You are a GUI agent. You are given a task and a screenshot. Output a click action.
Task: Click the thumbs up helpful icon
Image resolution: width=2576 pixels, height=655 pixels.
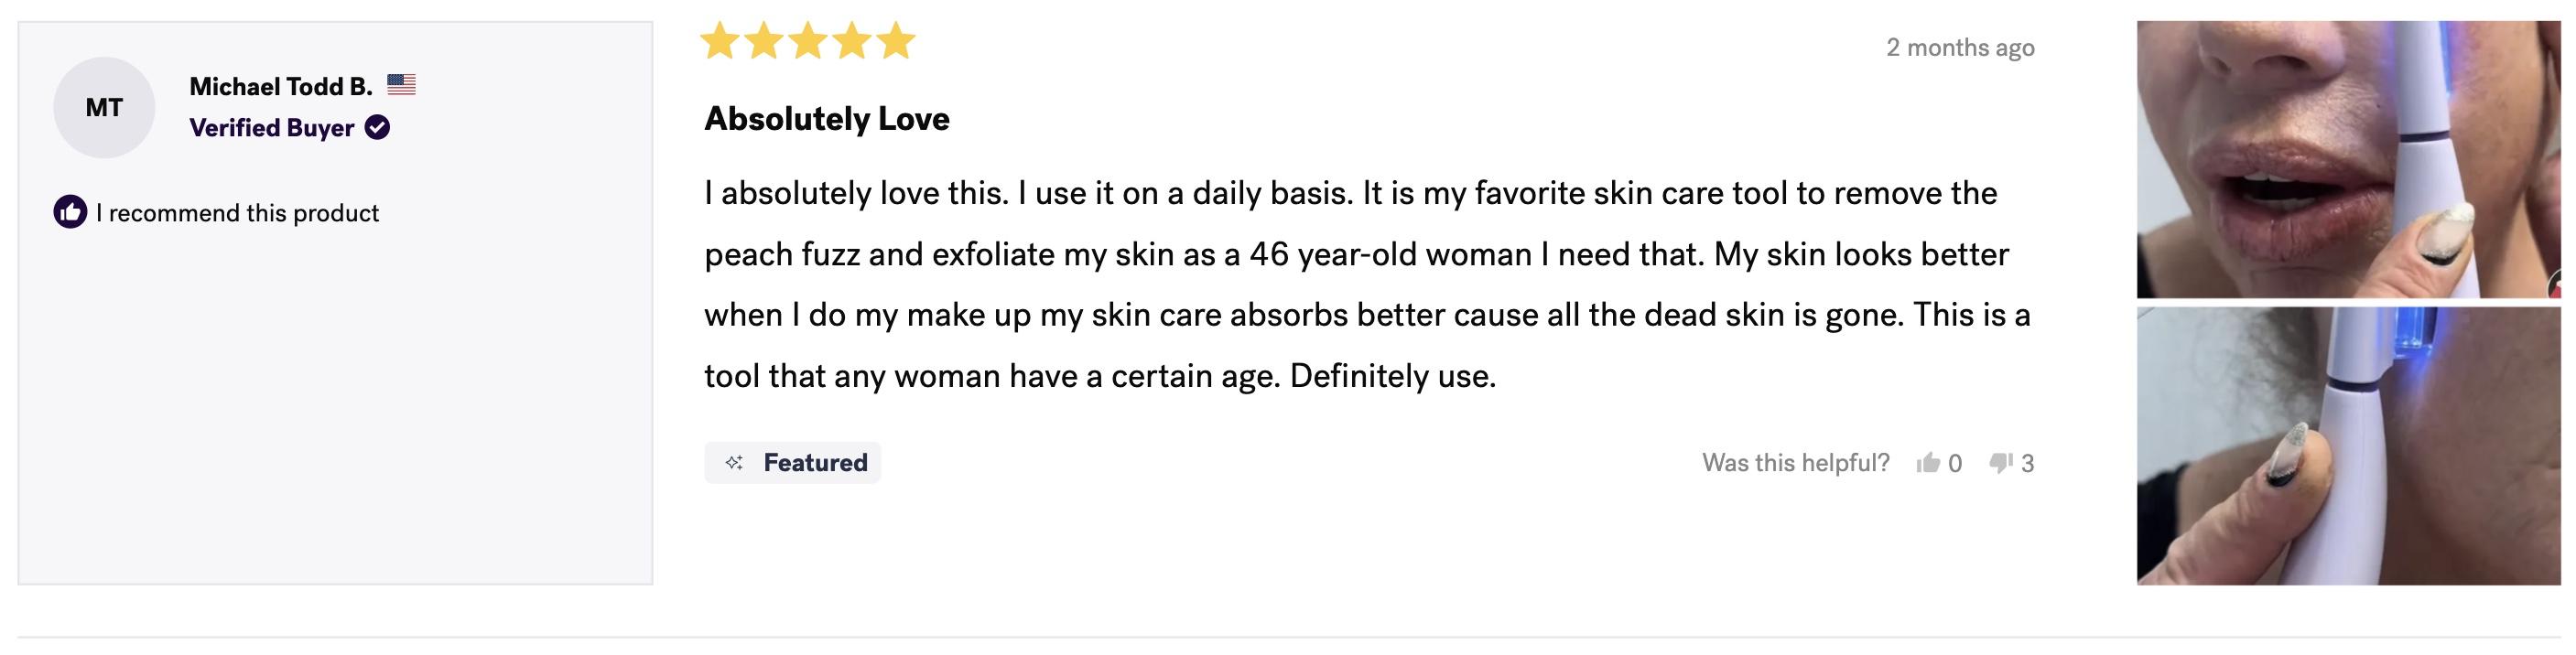click(x=1927, y=463)
